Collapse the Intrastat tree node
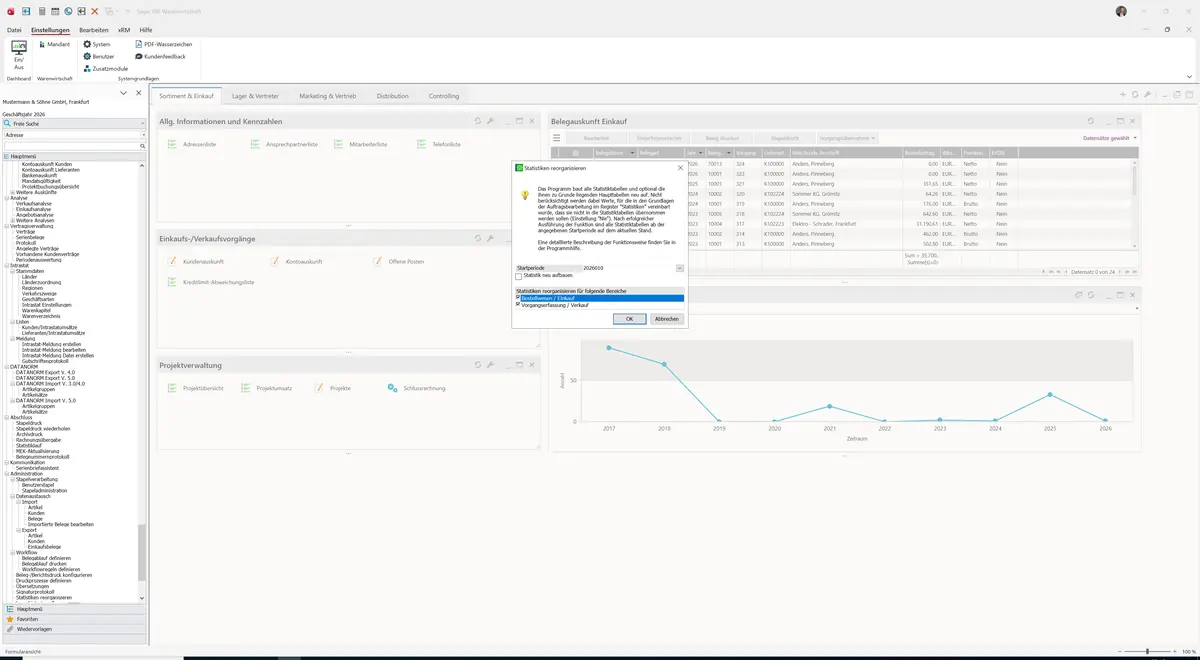 (x=6, y=265)
